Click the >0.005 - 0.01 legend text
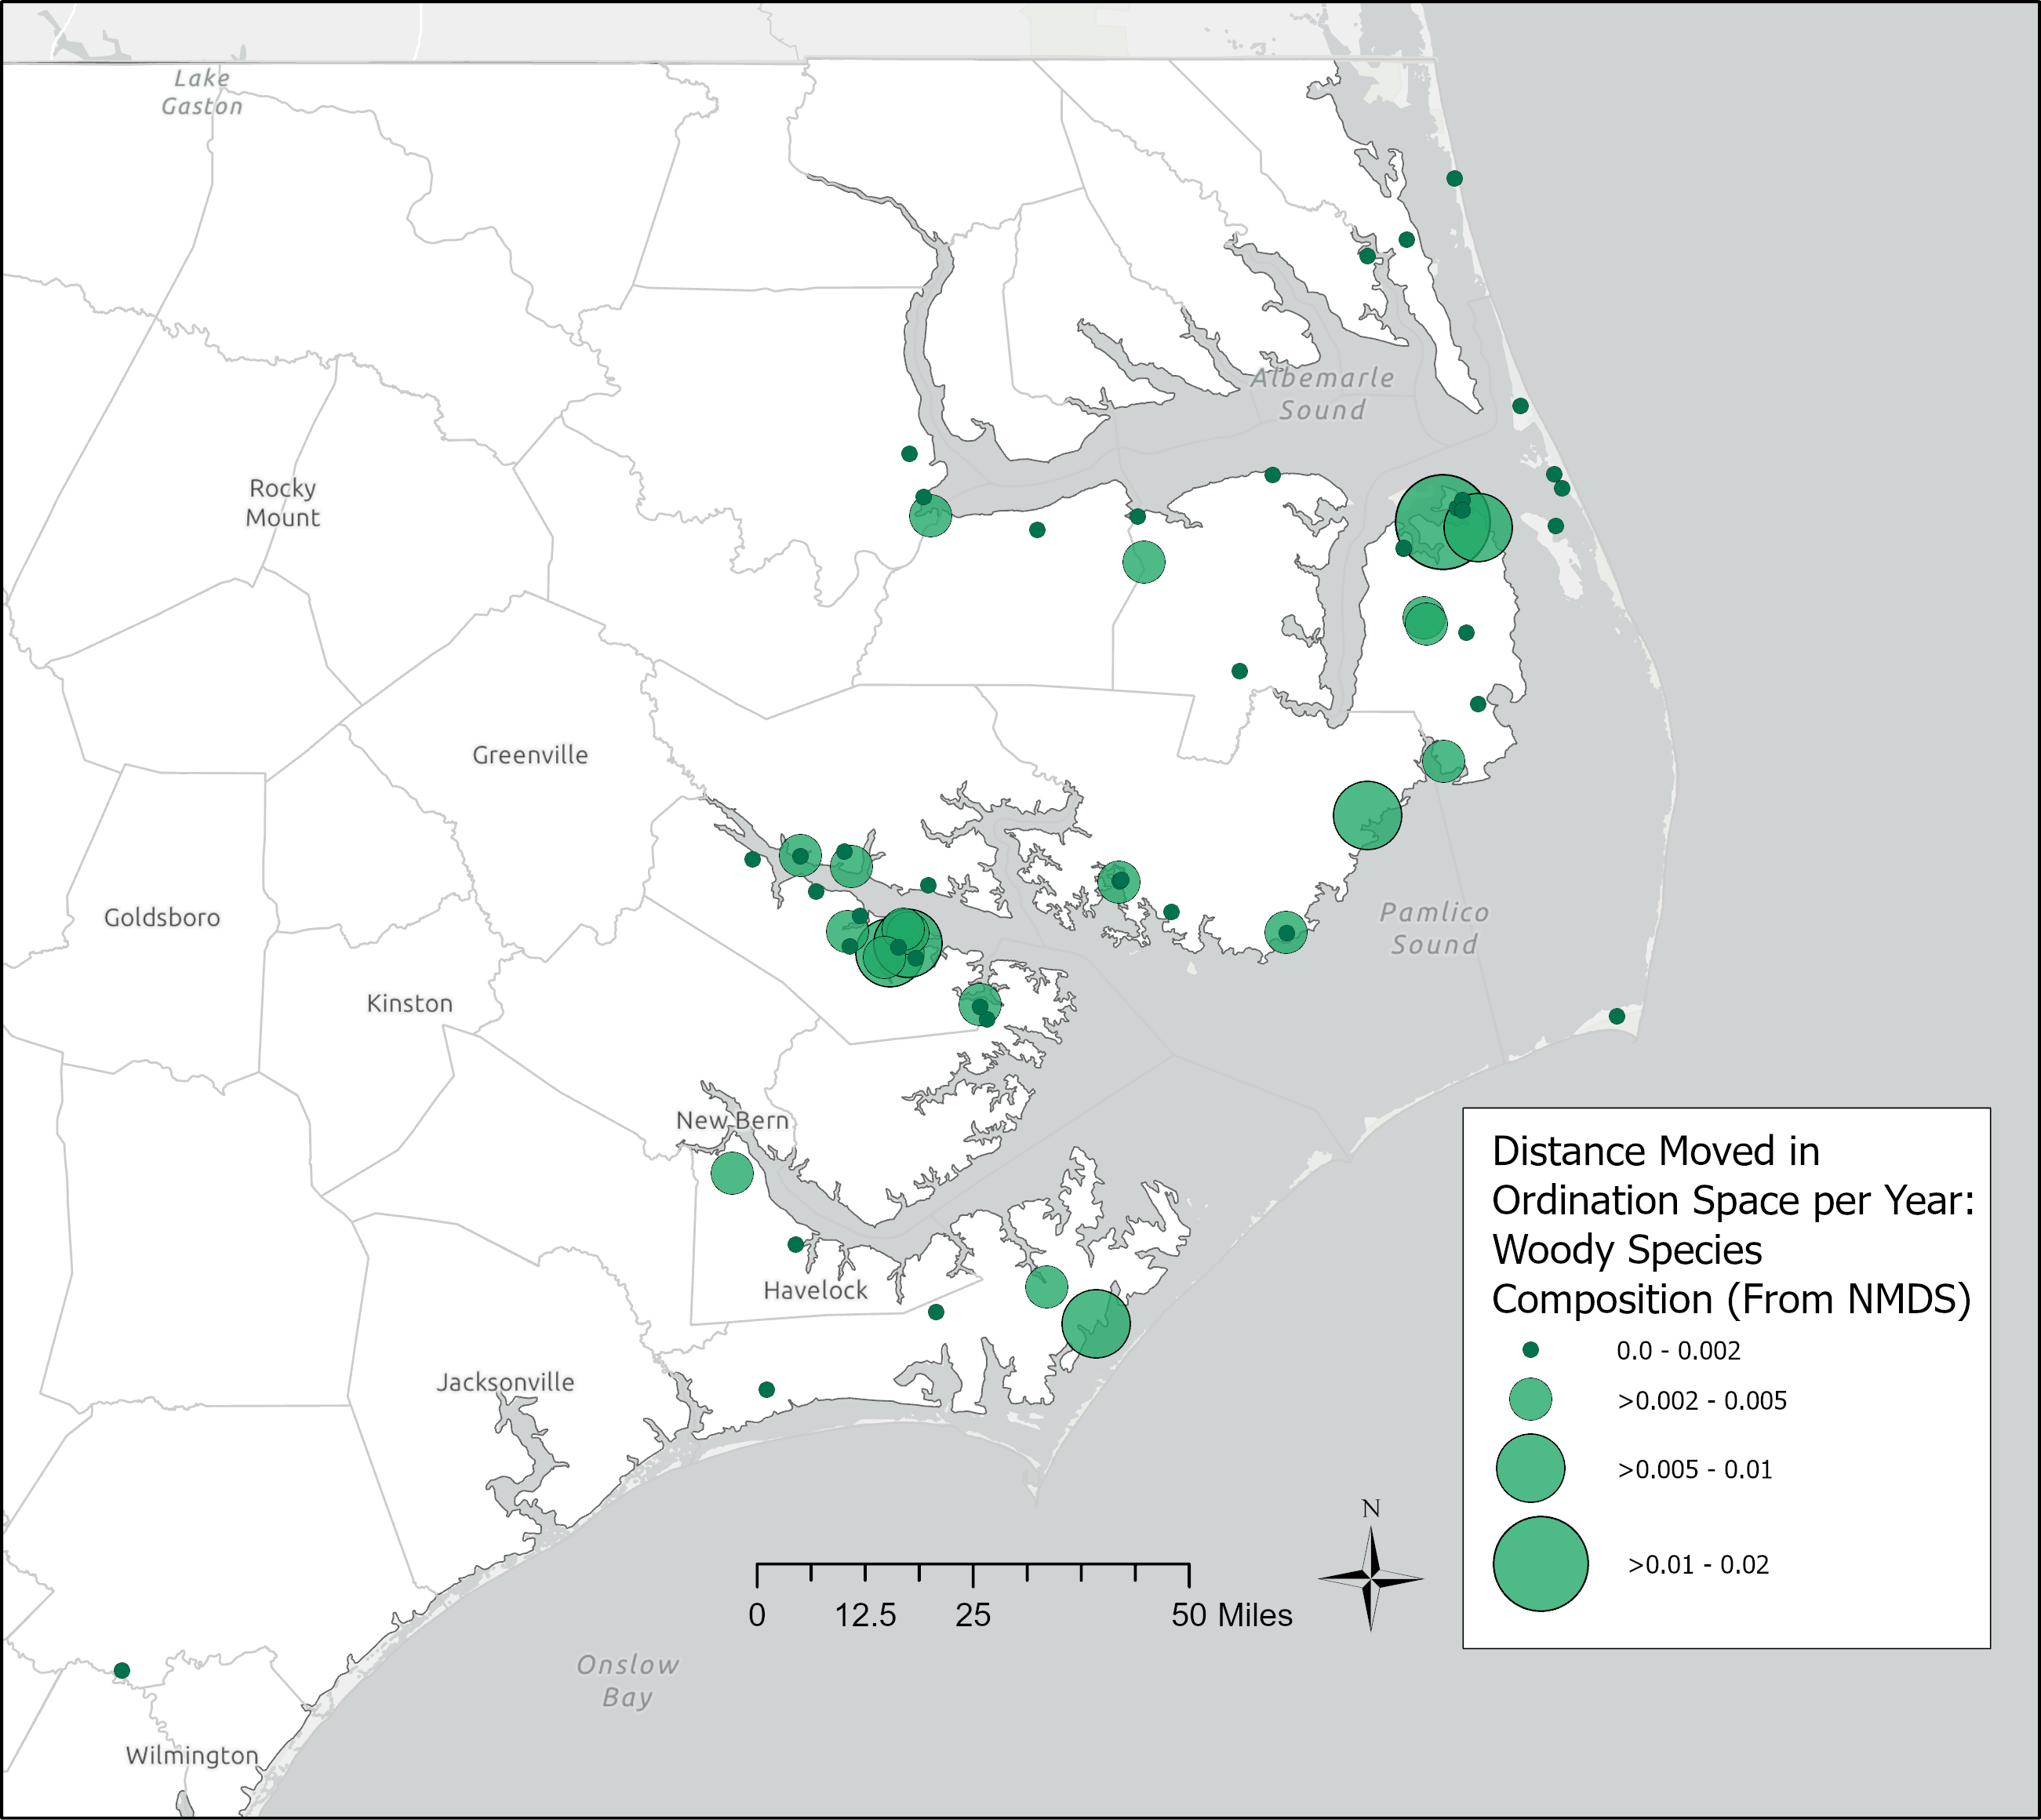 tap(1695, 1469)
